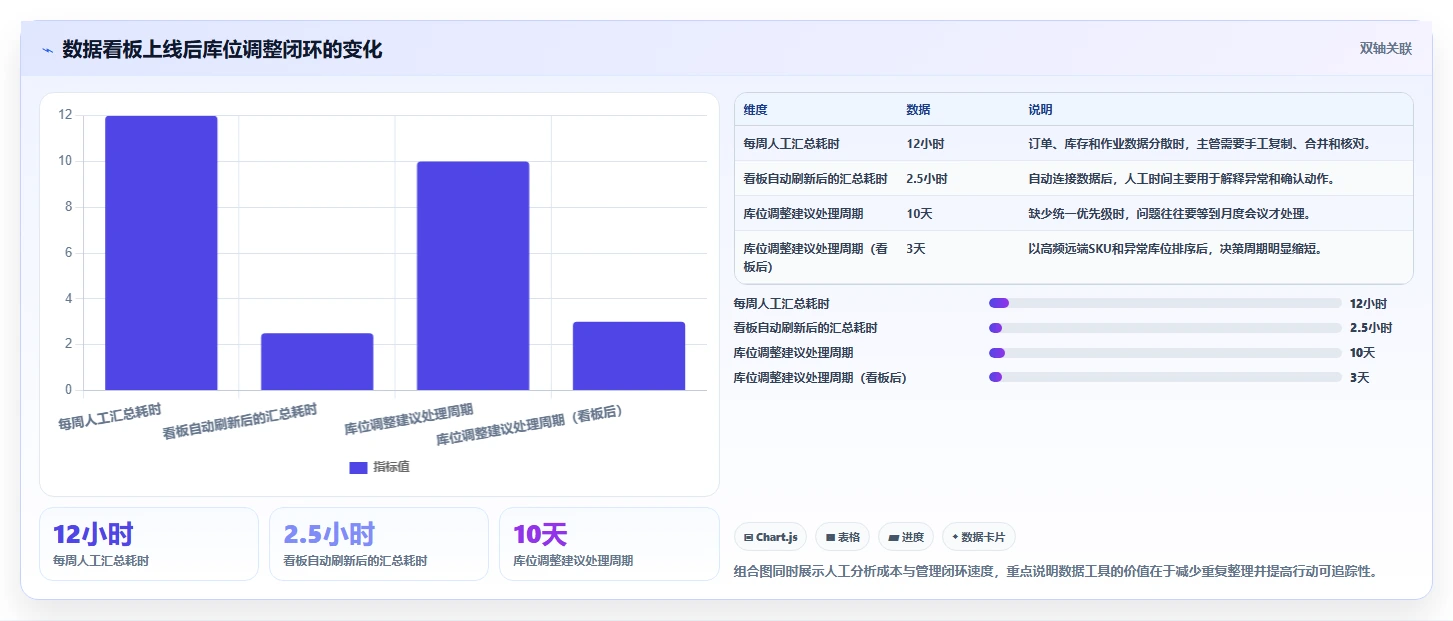Click the description beginning 以高频远端SKU
This screenshot has height=621, width=1453.
pyautogui.click(x=1175, y=249)
